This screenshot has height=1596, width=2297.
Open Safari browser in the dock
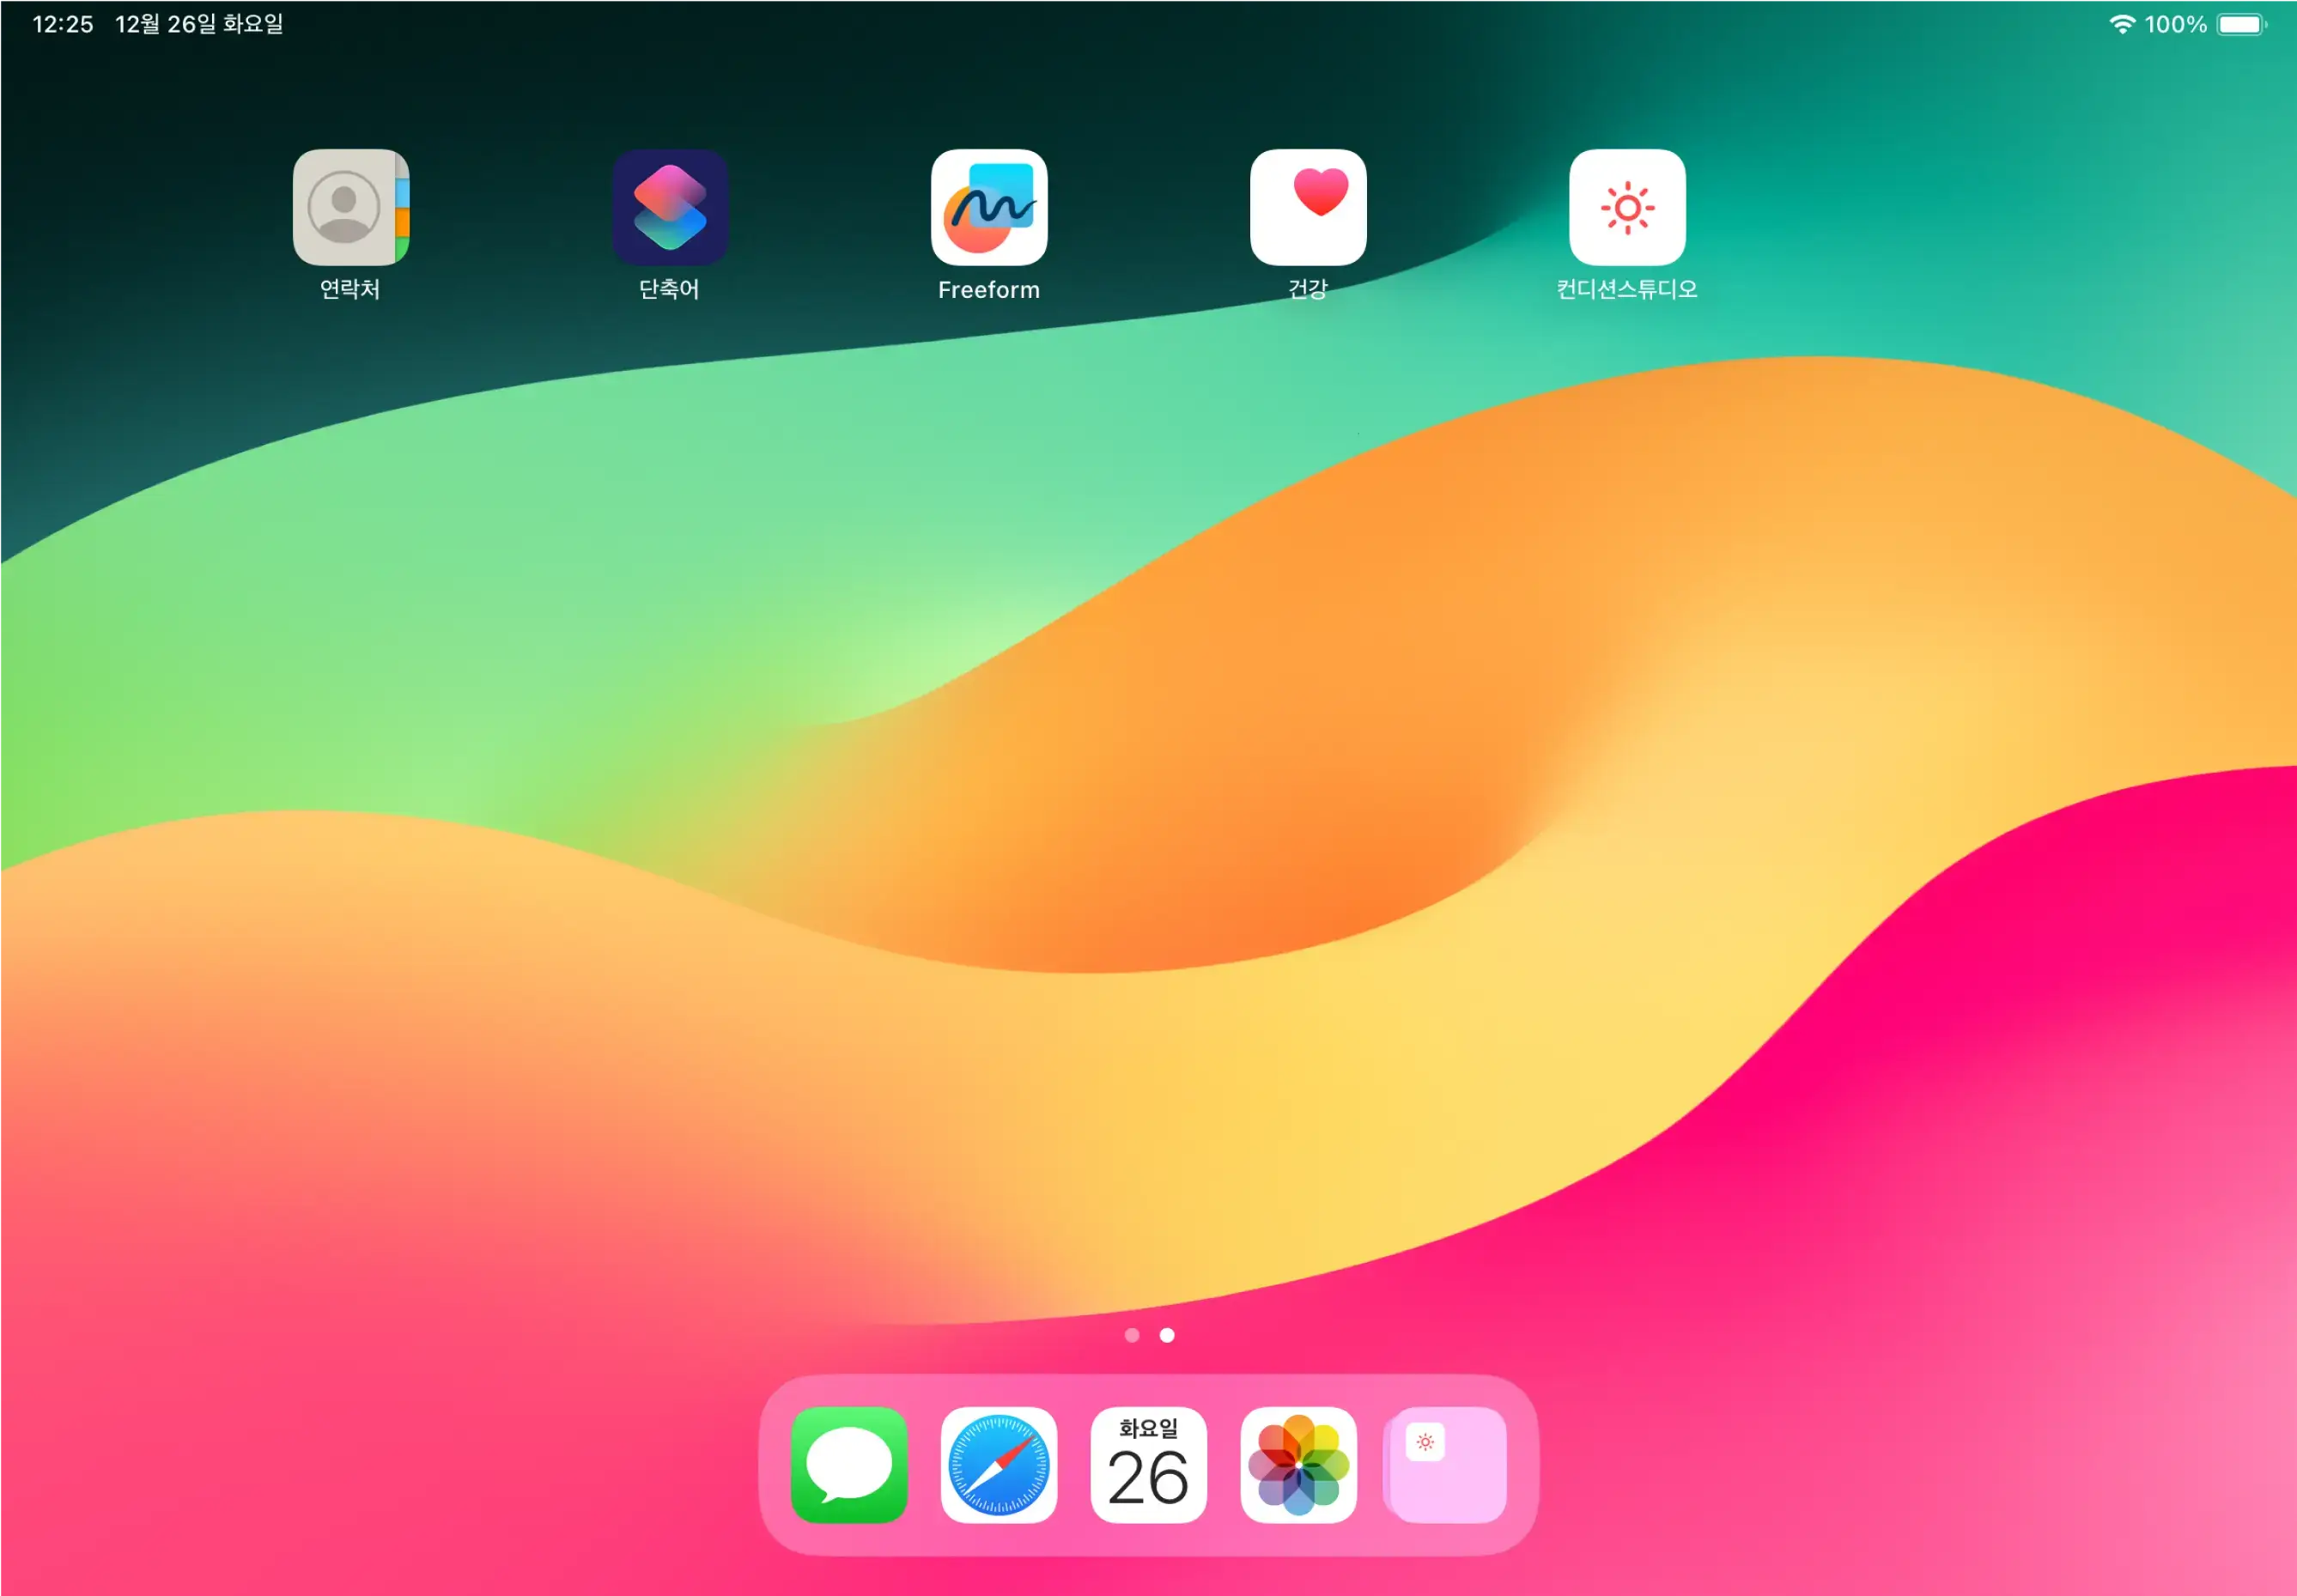999,1465
